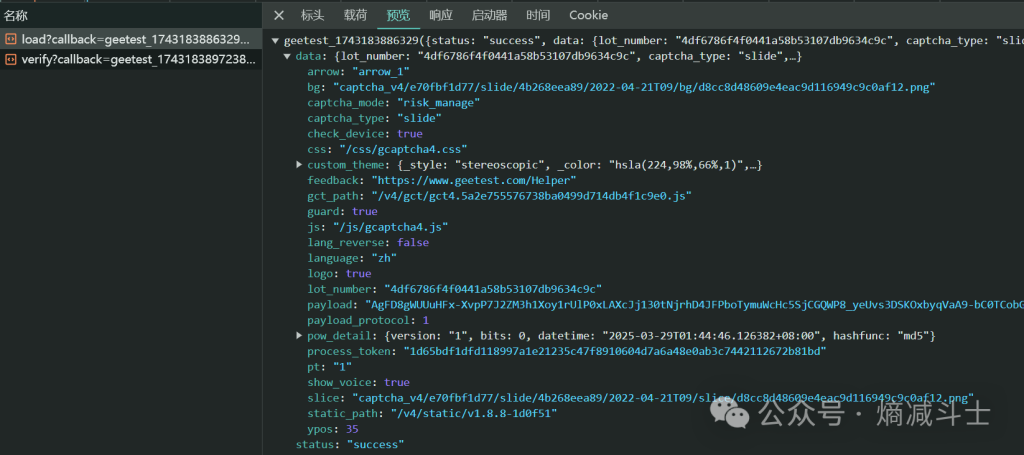Close the request details panel
This screenshot has height=455, width=1024.
coord(279,15)
